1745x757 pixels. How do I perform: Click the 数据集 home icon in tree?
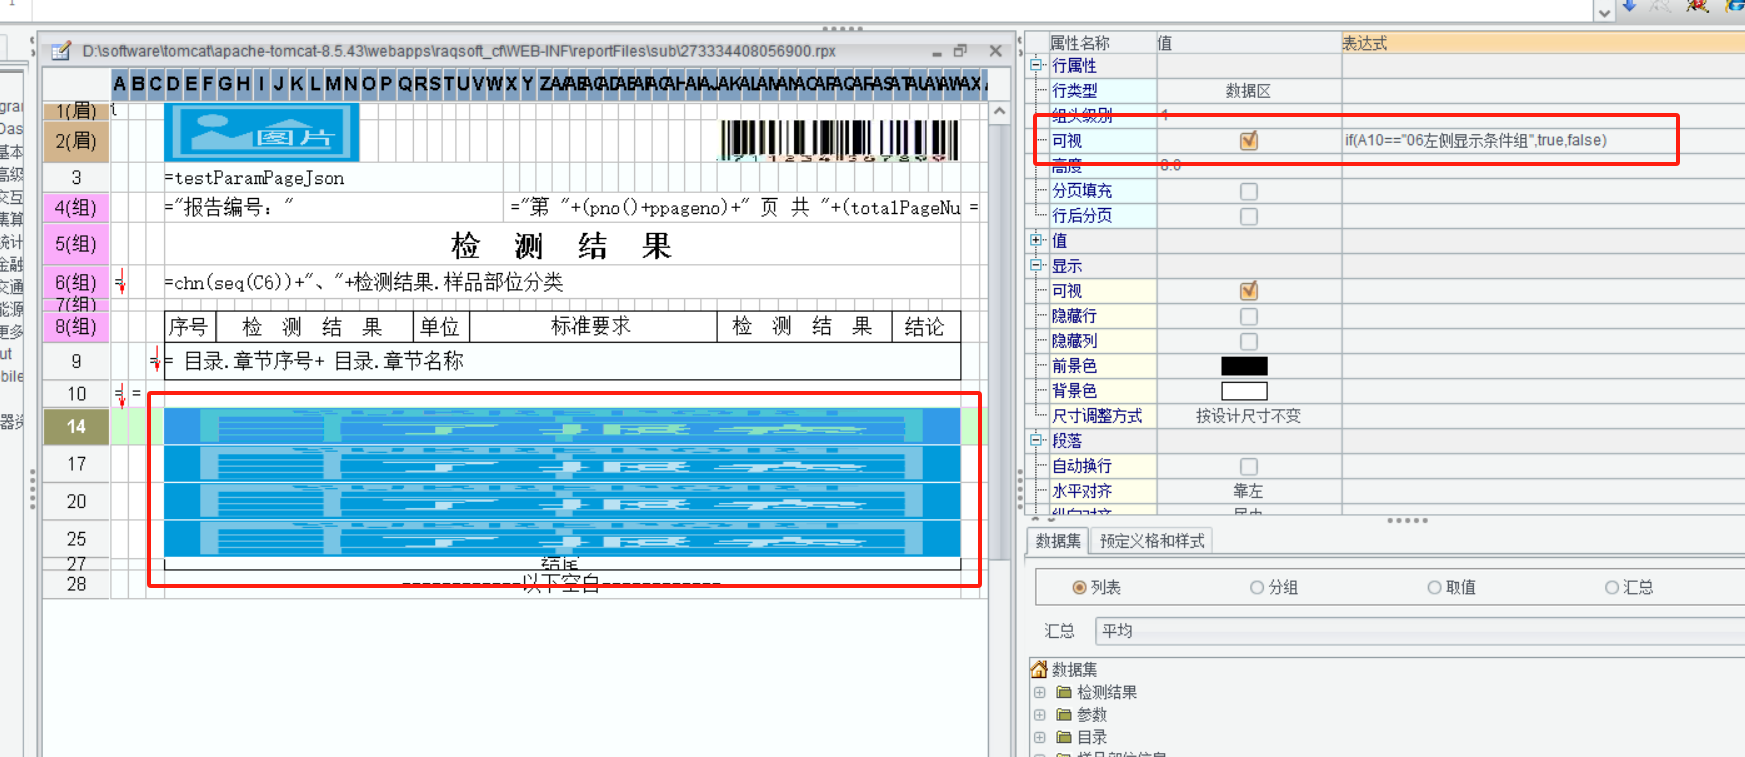pos(1039,669)
